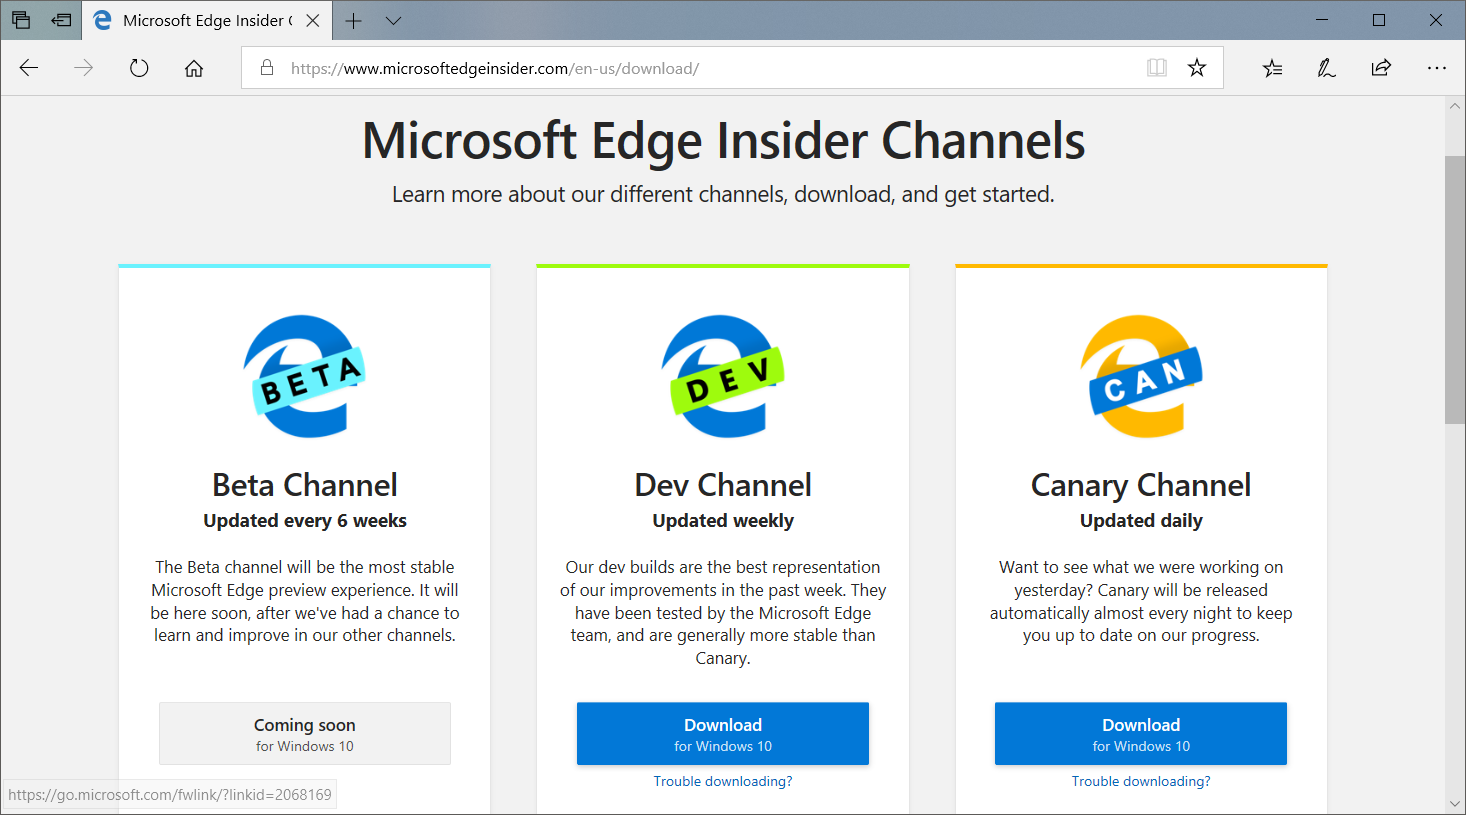Click 'Updated every 6 weeks' text
1466x815 pixels.
pyautogui.click(x=305, y=521)
